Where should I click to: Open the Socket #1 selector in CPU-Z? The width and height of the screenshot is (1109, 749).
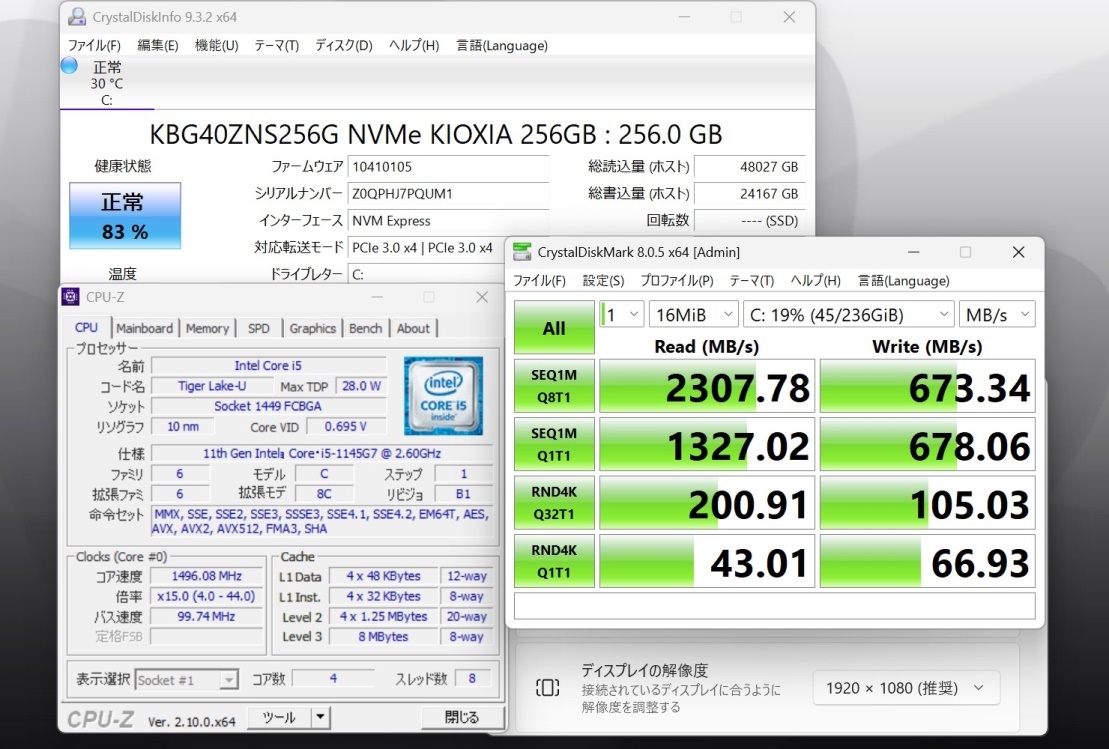[187, 679]
